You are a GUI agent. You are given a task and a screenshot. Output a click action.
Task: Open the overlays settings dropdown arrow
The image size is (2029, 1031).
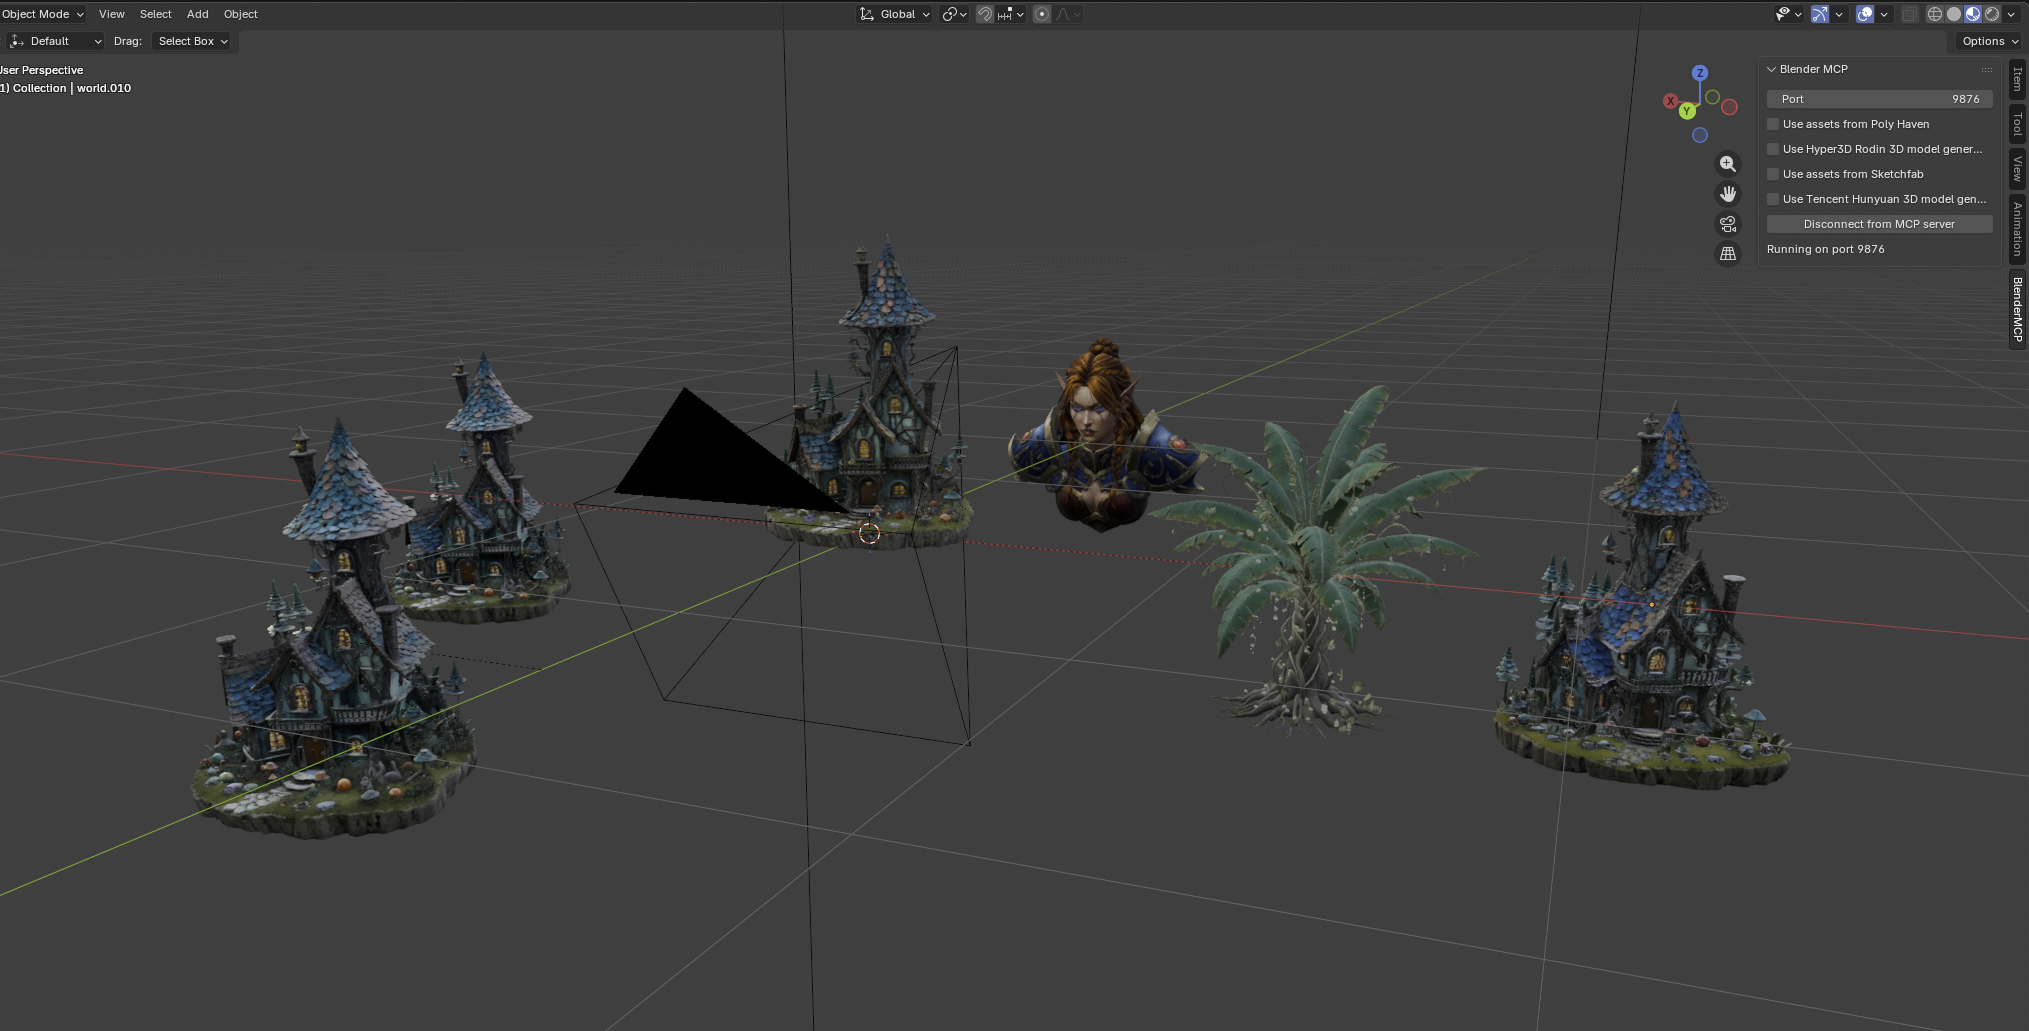point(1884,14)
